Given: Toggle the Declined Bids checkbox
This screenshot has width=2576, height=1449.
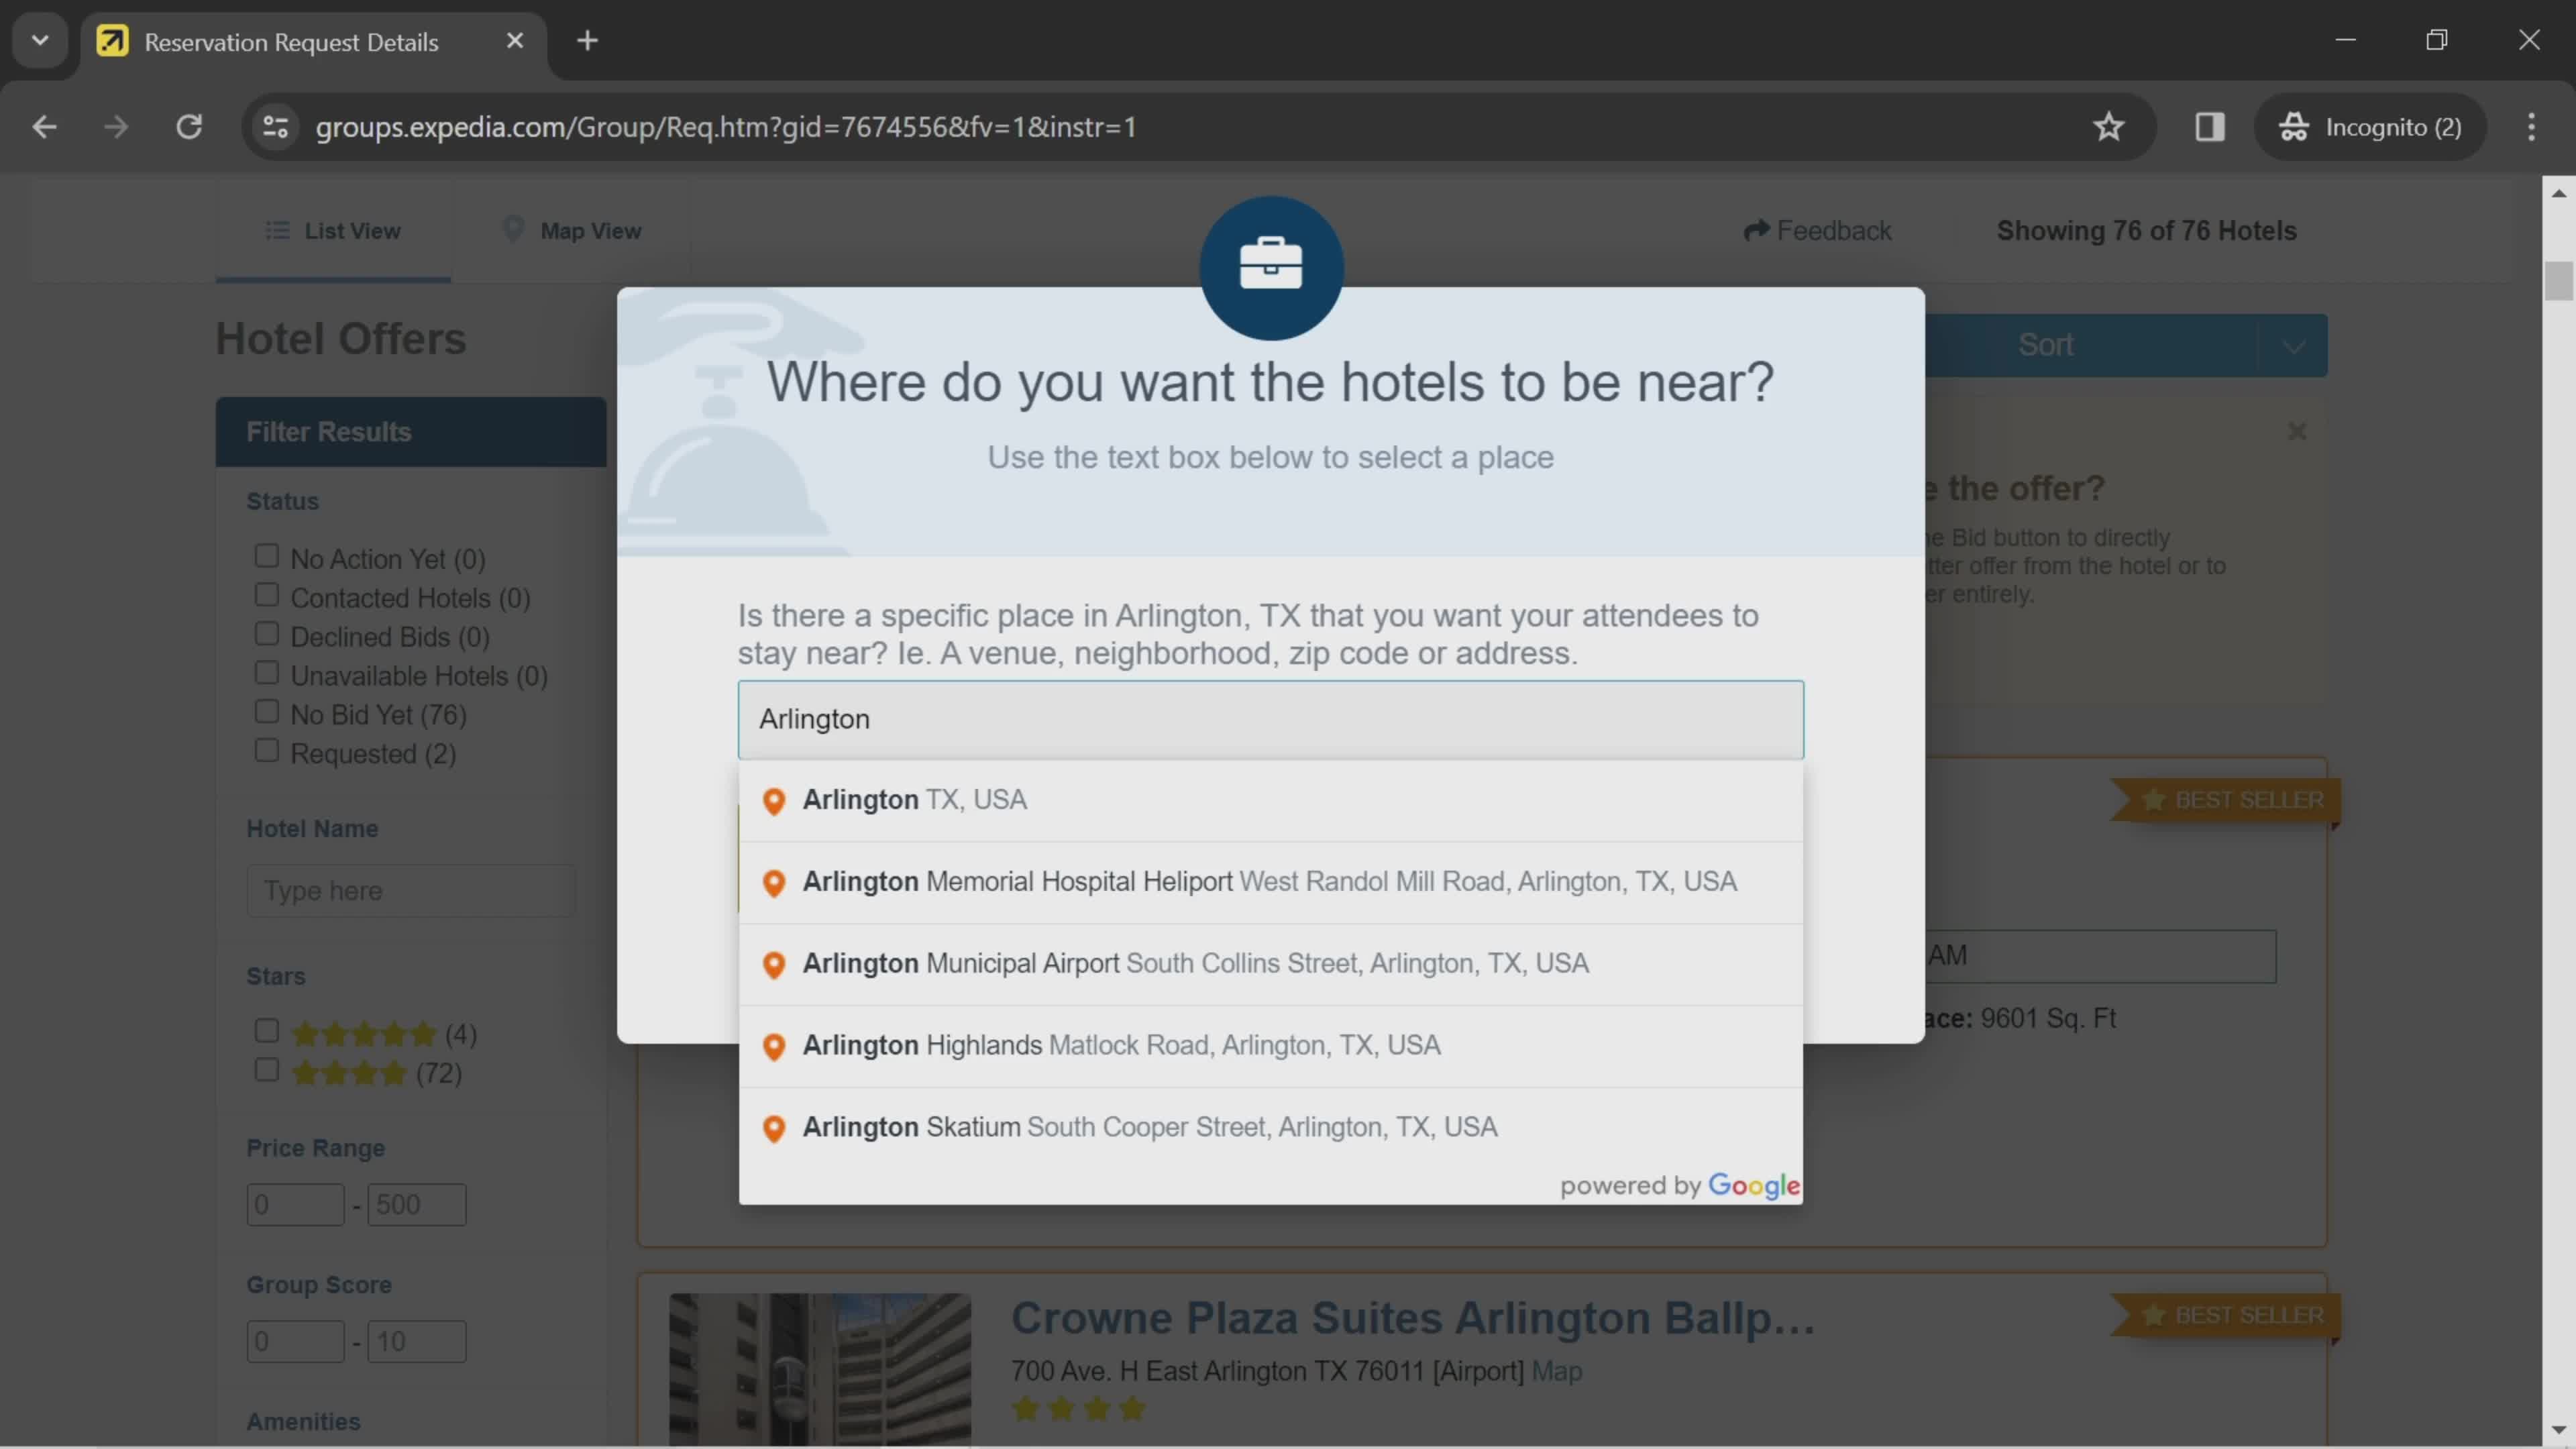Looking at the screenshot, I should pyautogui.click(x=266, y=633).
